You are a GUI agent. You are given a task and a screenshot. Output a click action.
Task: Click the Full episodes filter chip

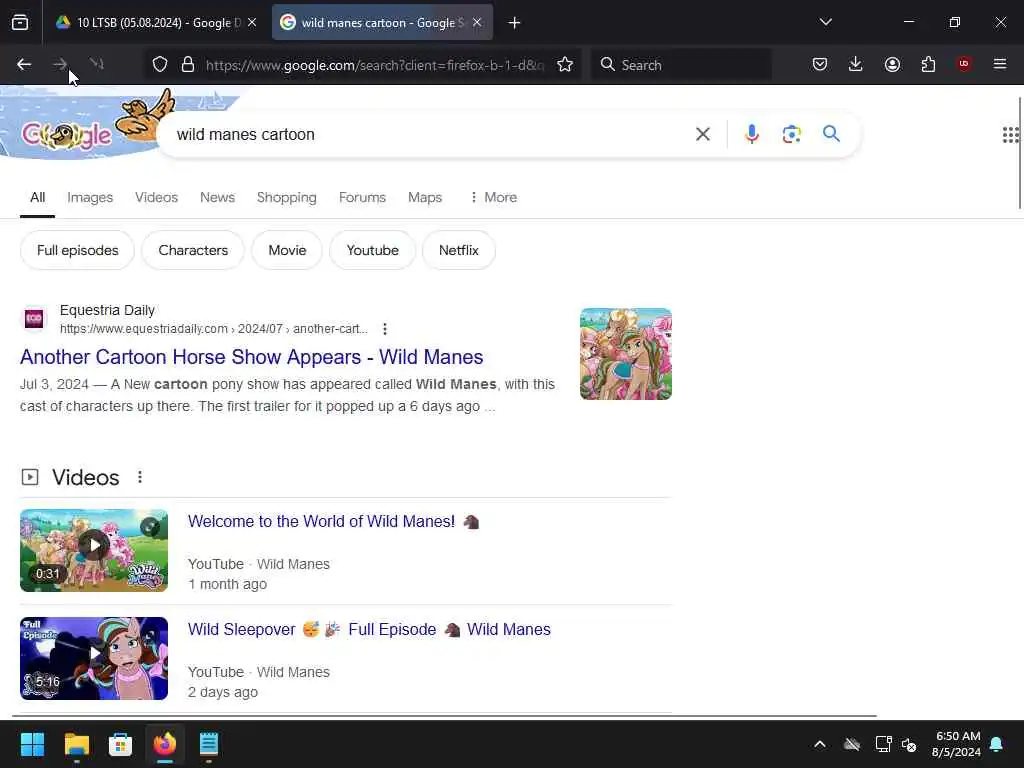(x=77, y=250)
